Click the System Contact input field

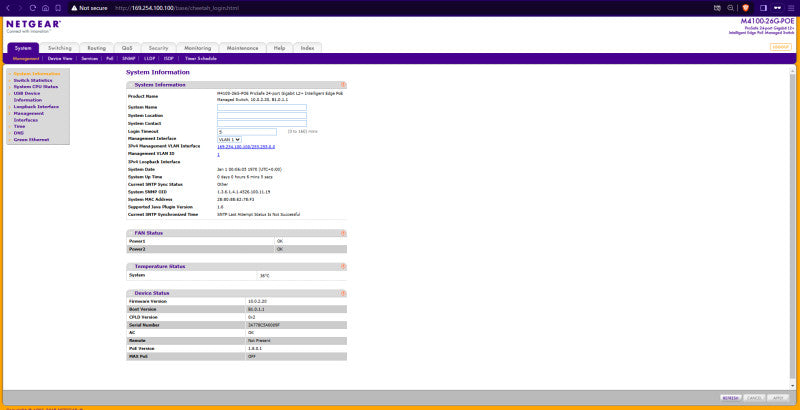pyautogui.click(x=262, y=123)
